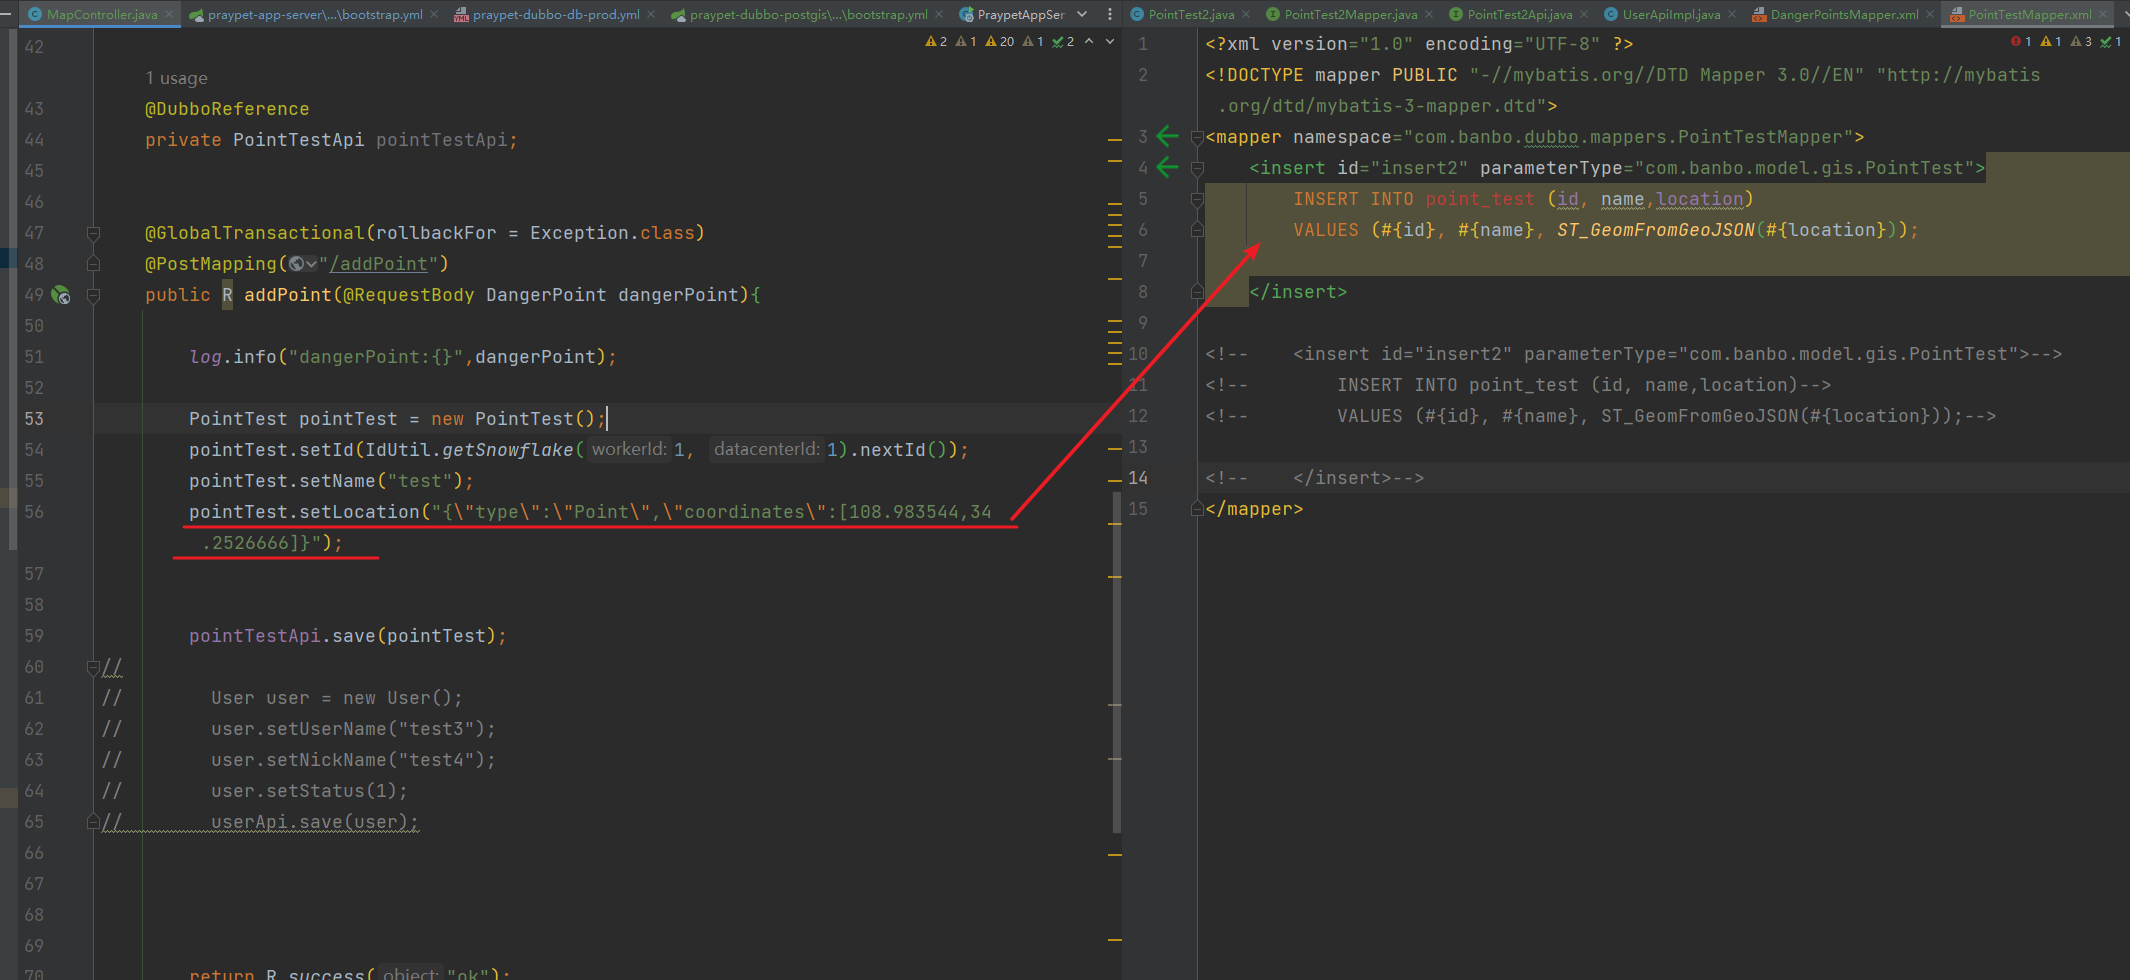2130x980 pixels.
Task: Open the /addPoint URL globe dropdown
Action: tap(302, 264)
